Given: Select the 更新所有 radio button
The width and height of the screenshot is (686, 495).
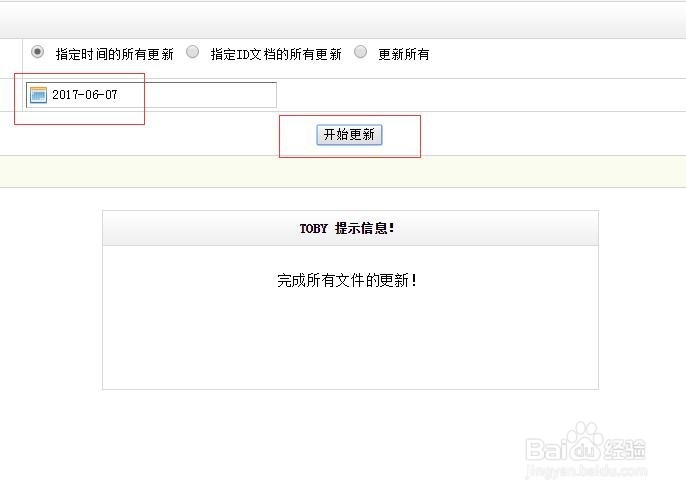Looking at the screenshot, I should 360,52.
